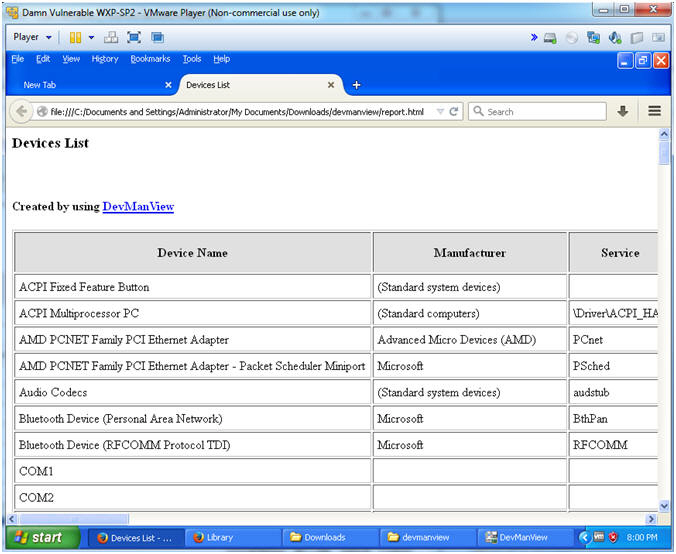
Task: Click the Search input field
Action: tap(538, 112)
